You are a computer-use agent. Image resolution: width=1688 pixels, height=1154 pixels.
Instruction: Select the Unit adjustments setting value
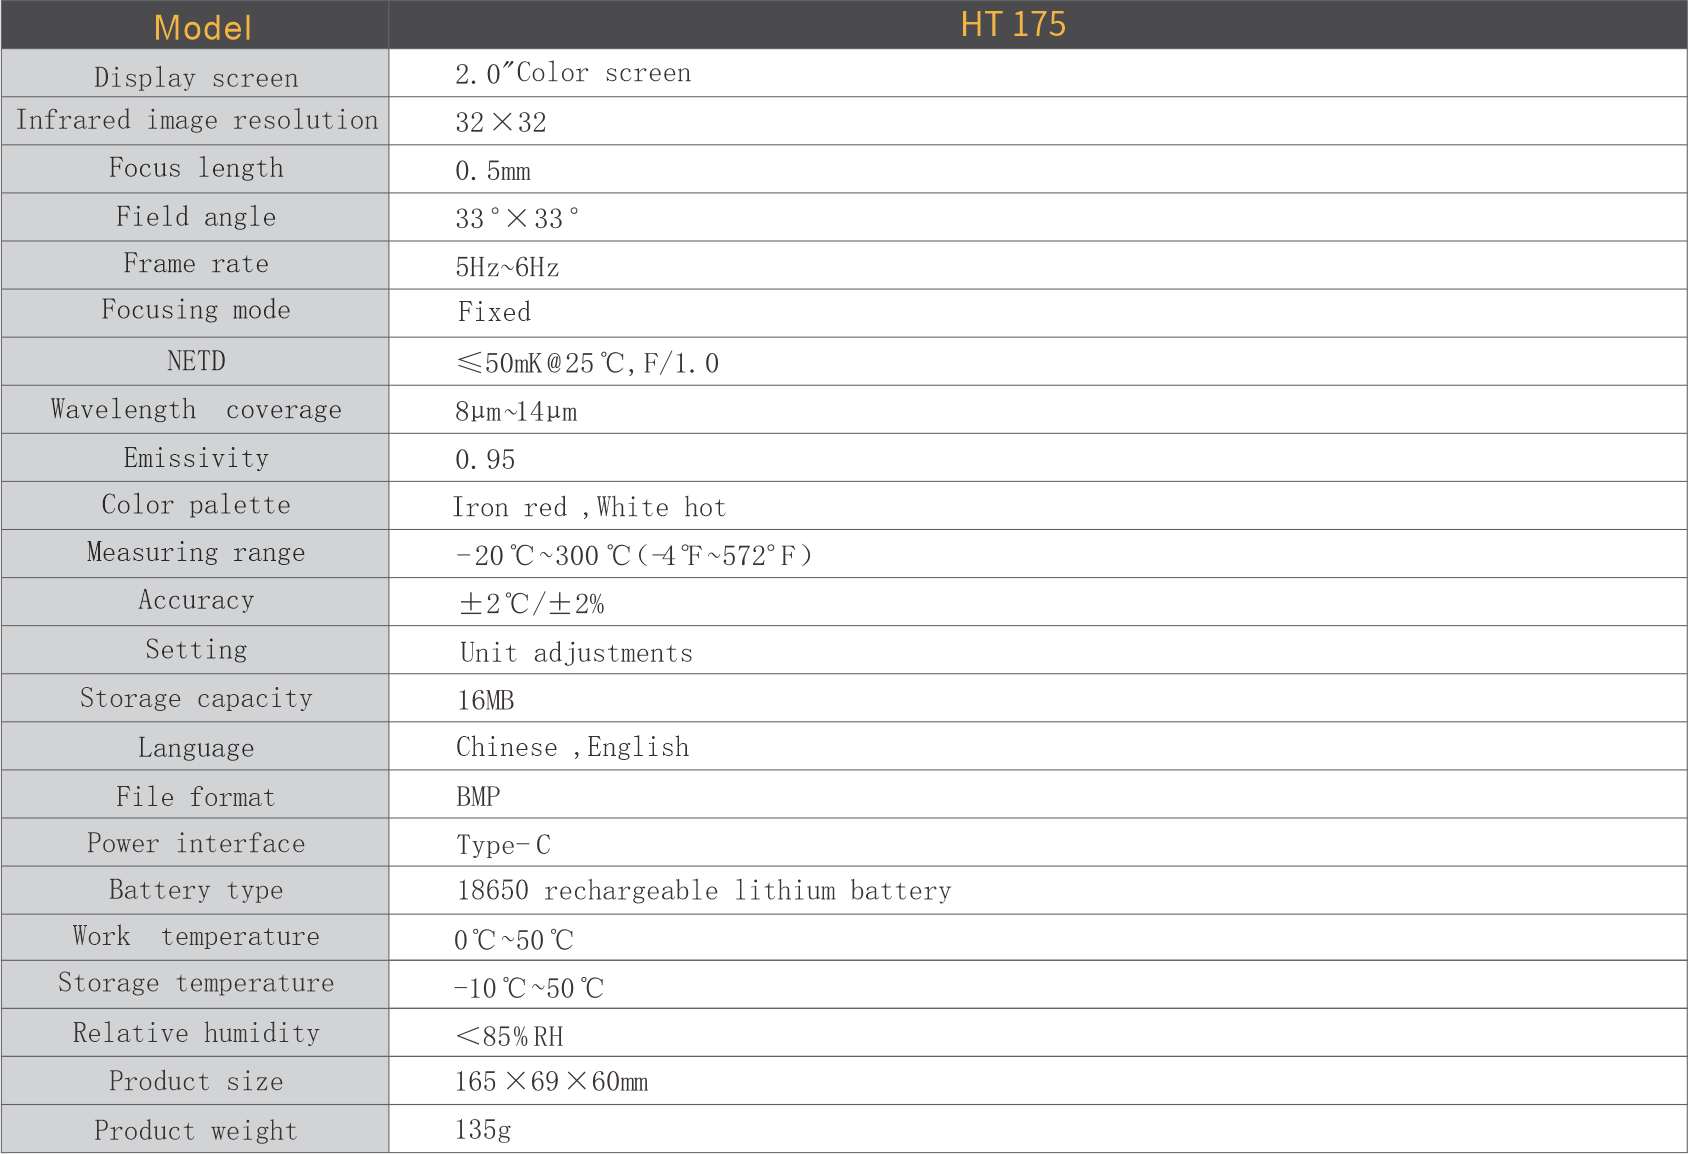576,652
